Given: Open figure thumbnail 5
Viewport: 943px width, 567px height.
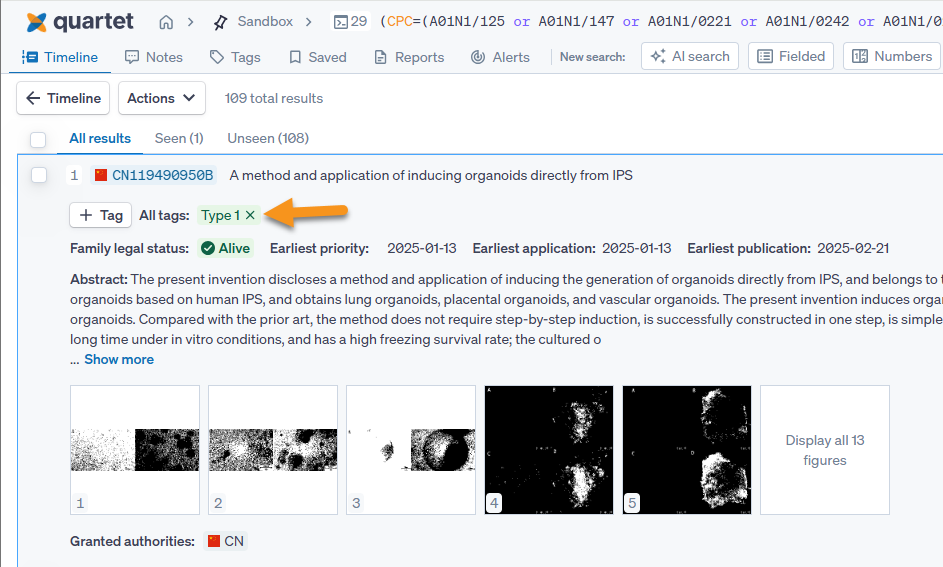Looking at the screenshot, I should tap(687, 450).
